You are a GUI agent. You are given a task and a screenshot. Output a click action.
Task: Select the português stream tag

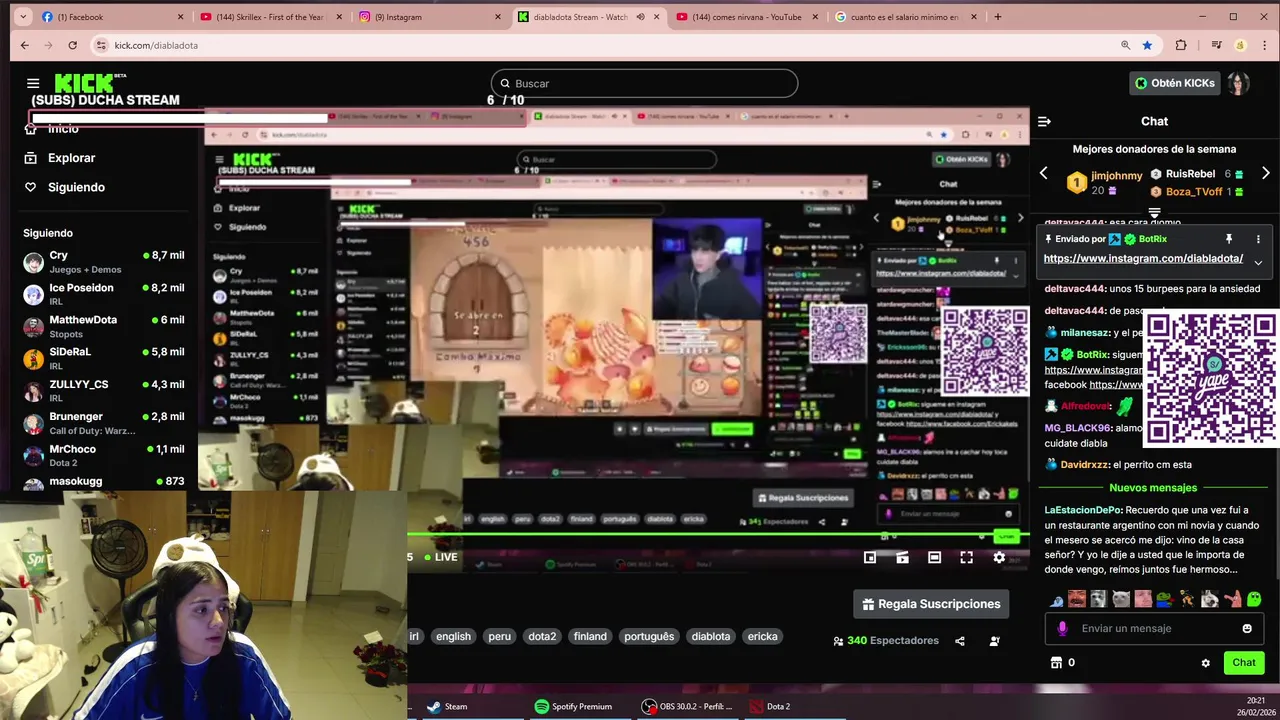(649, 636)
